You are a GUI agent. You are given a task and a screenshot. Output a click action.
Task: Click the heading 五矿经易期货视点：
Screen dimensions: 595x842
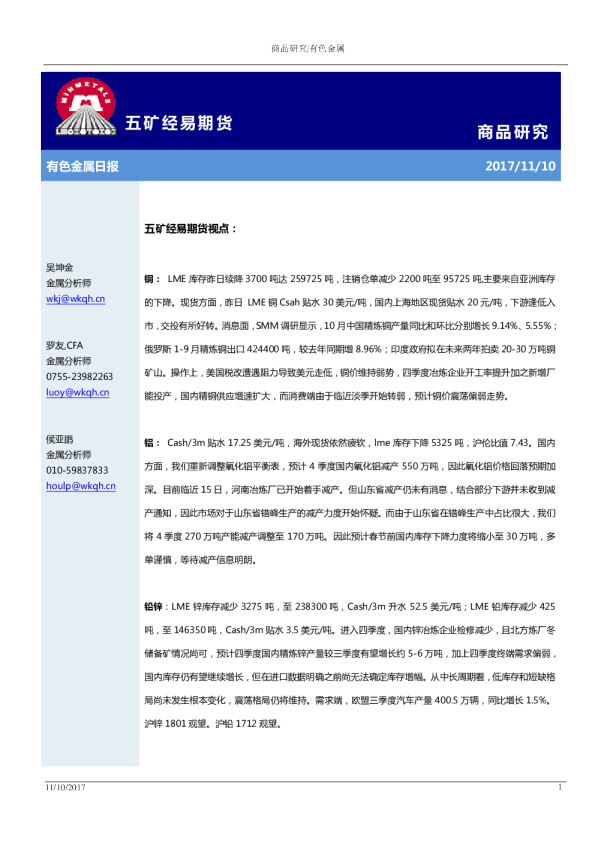click(190, 229)
